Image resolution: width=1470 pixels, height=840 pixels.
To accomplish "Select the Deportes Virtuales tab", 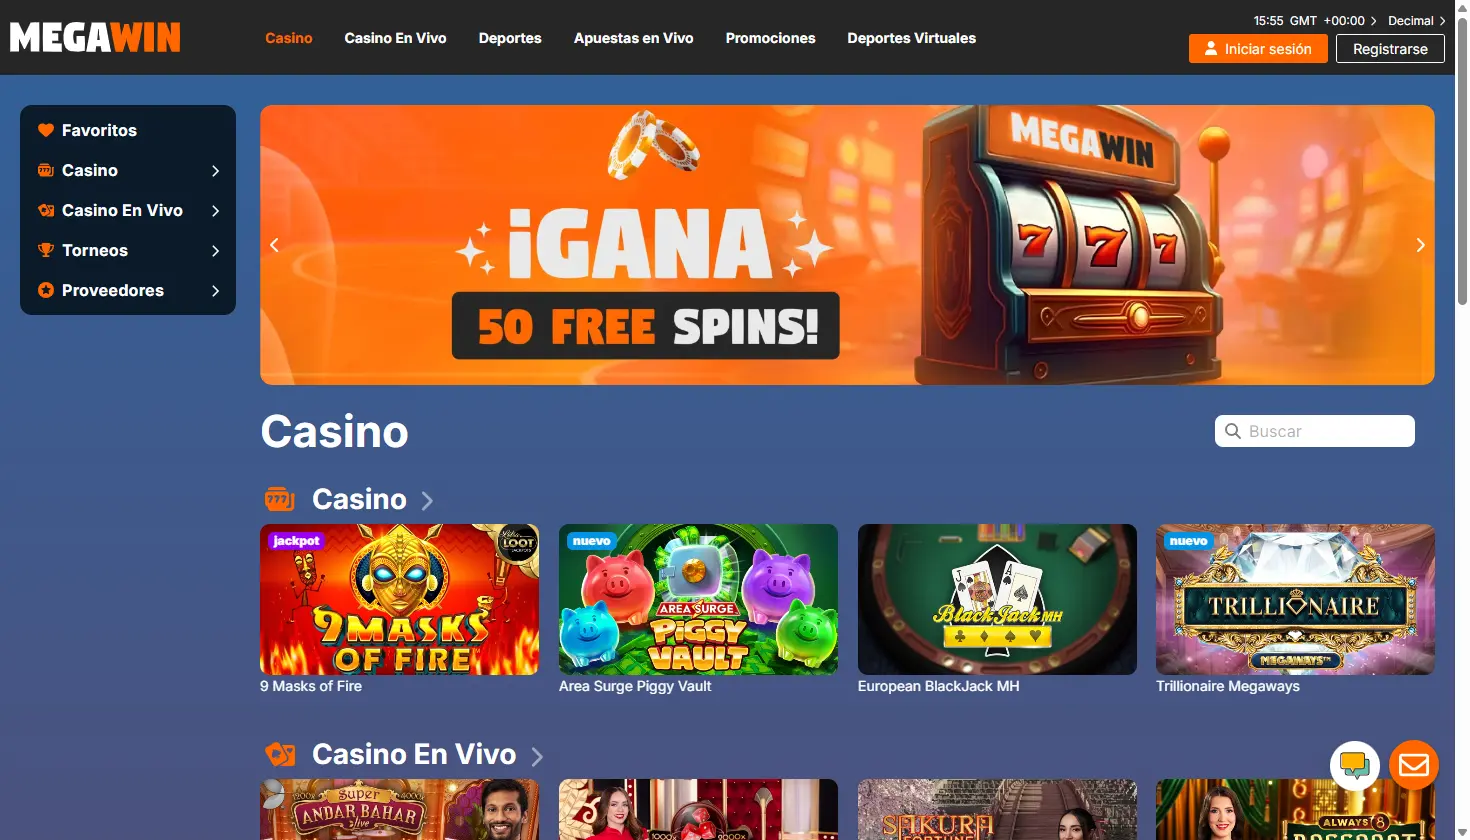I will click(x=911, y=38).
